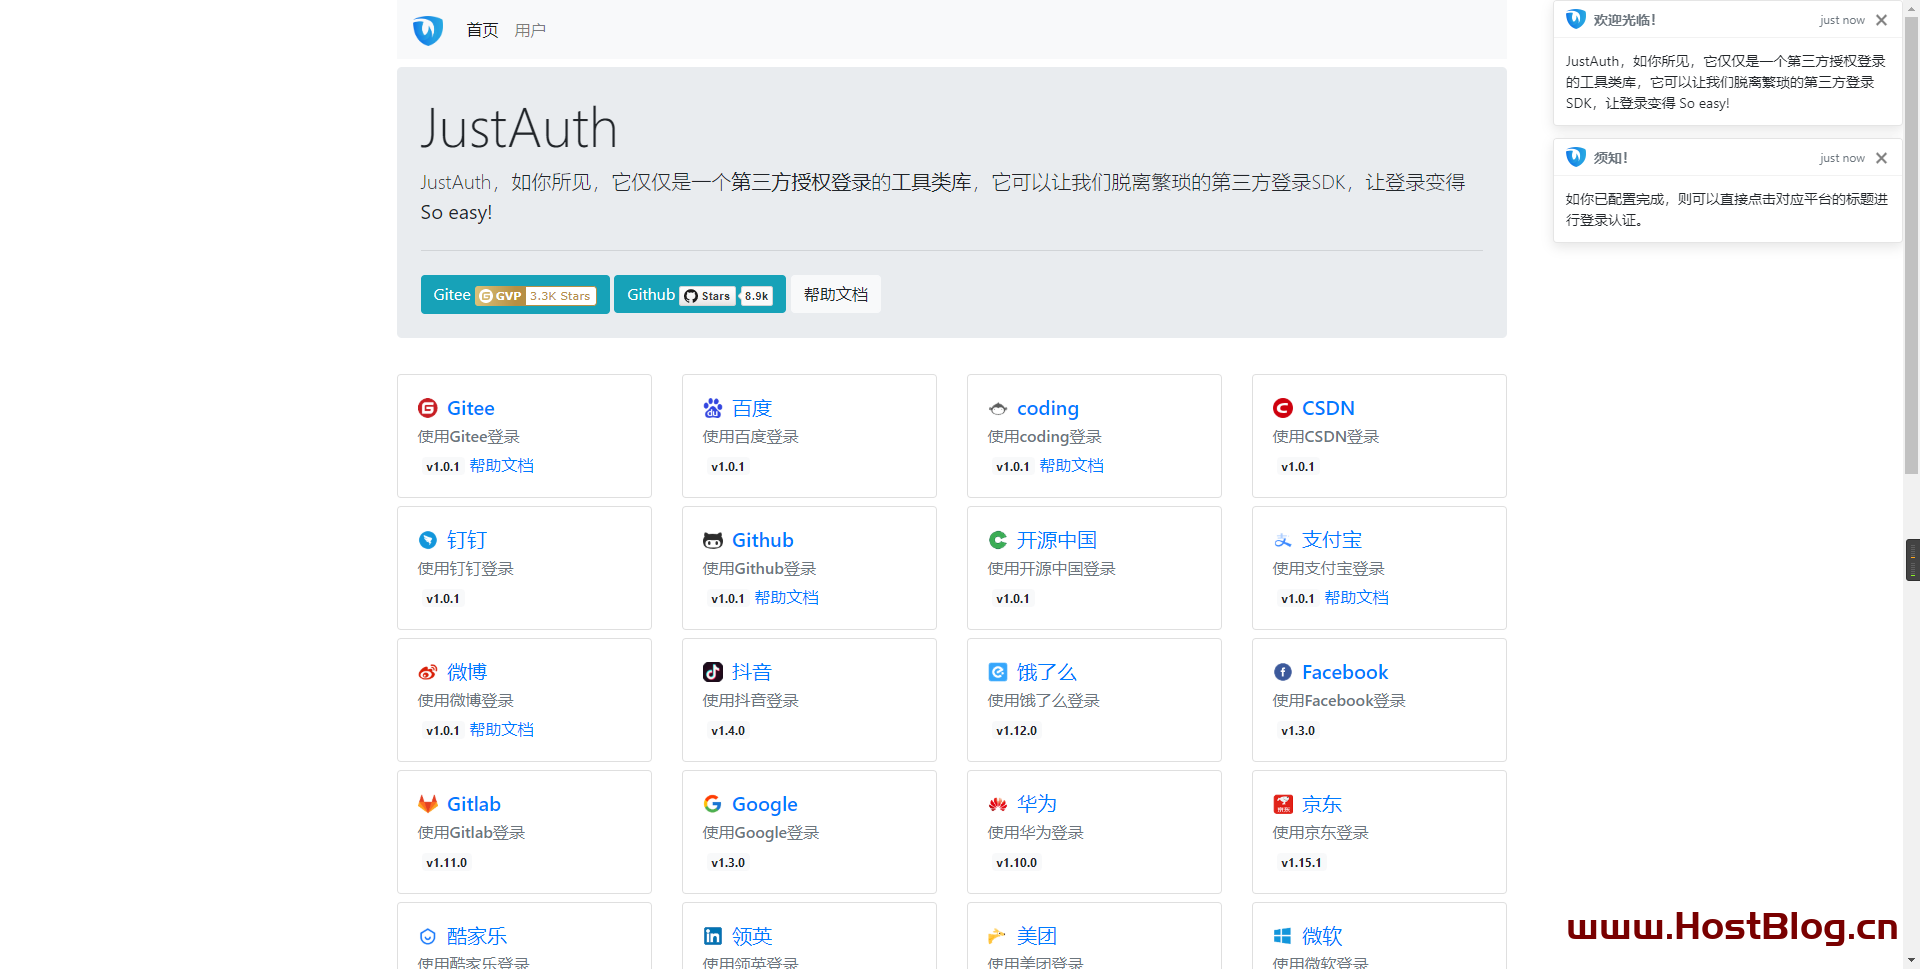Log in via the Github card title
Image resolution: width=1920 pixels, height=969 pixels.
pos(763,540)
